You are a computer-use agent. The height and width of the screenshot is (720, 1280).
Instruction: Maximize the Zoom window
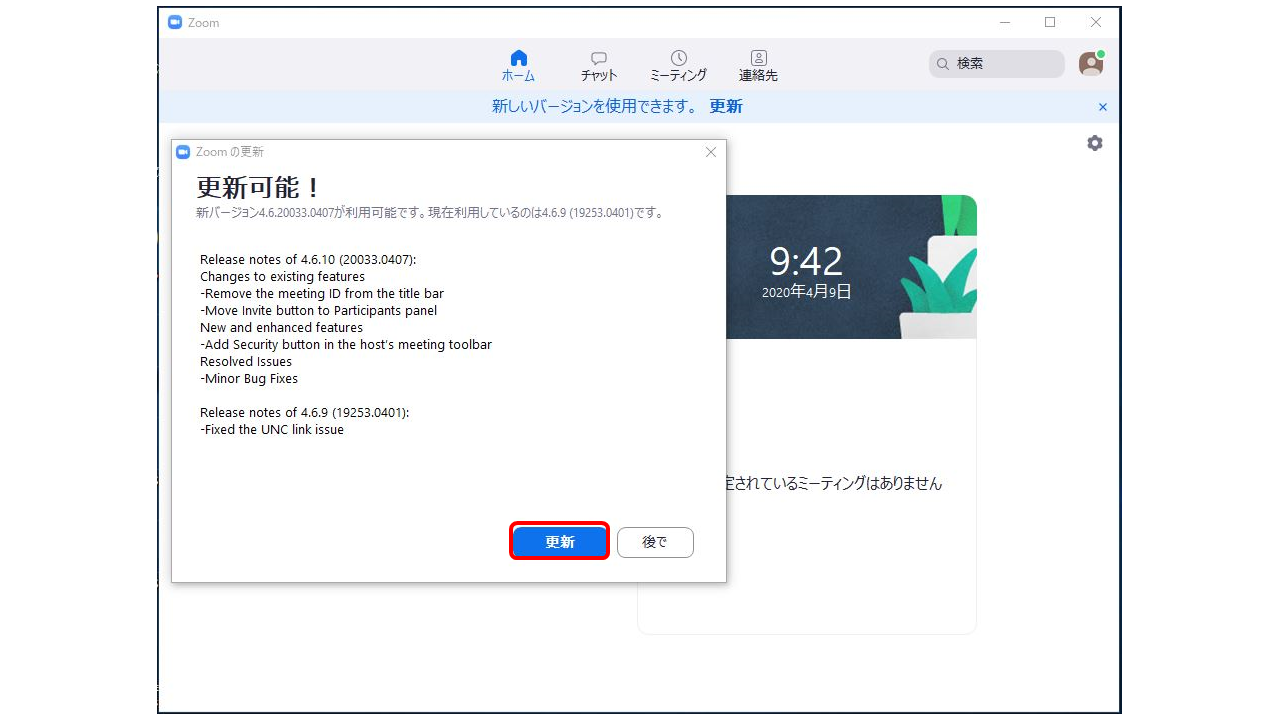click(x=1050, y=22)
